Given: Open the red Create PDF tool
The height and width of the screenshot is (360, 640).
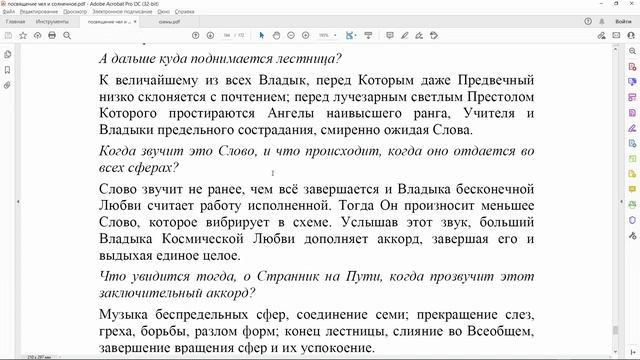Looking at the screenshot, I should tap(632, 67).
